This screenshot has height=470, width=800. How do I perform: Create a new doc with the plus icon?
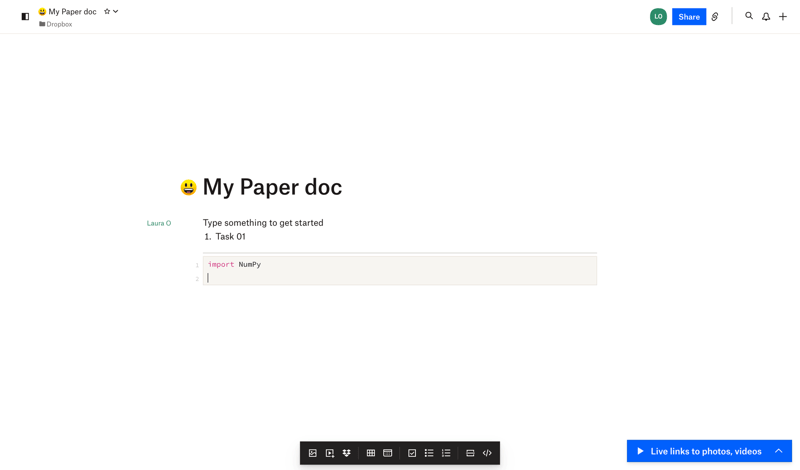[x=783, y=16]
